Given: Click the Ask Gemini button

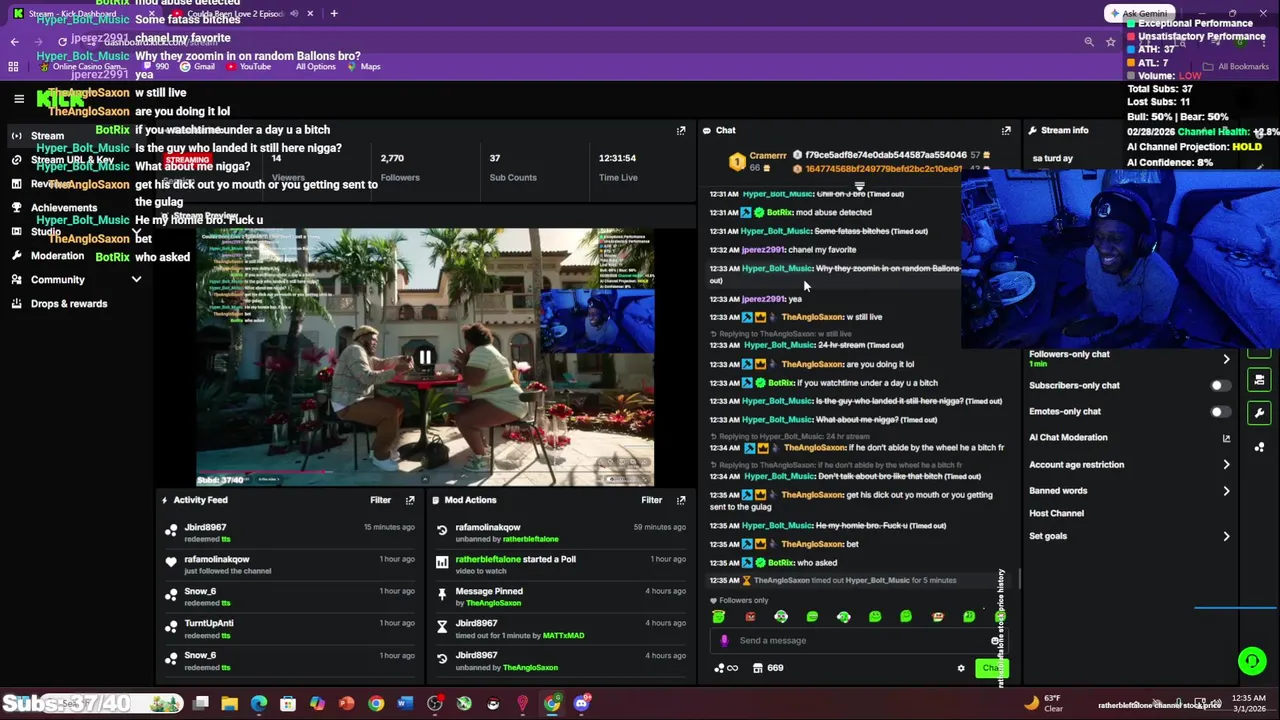Looking at the screenshot, I should pos(1139,14).
